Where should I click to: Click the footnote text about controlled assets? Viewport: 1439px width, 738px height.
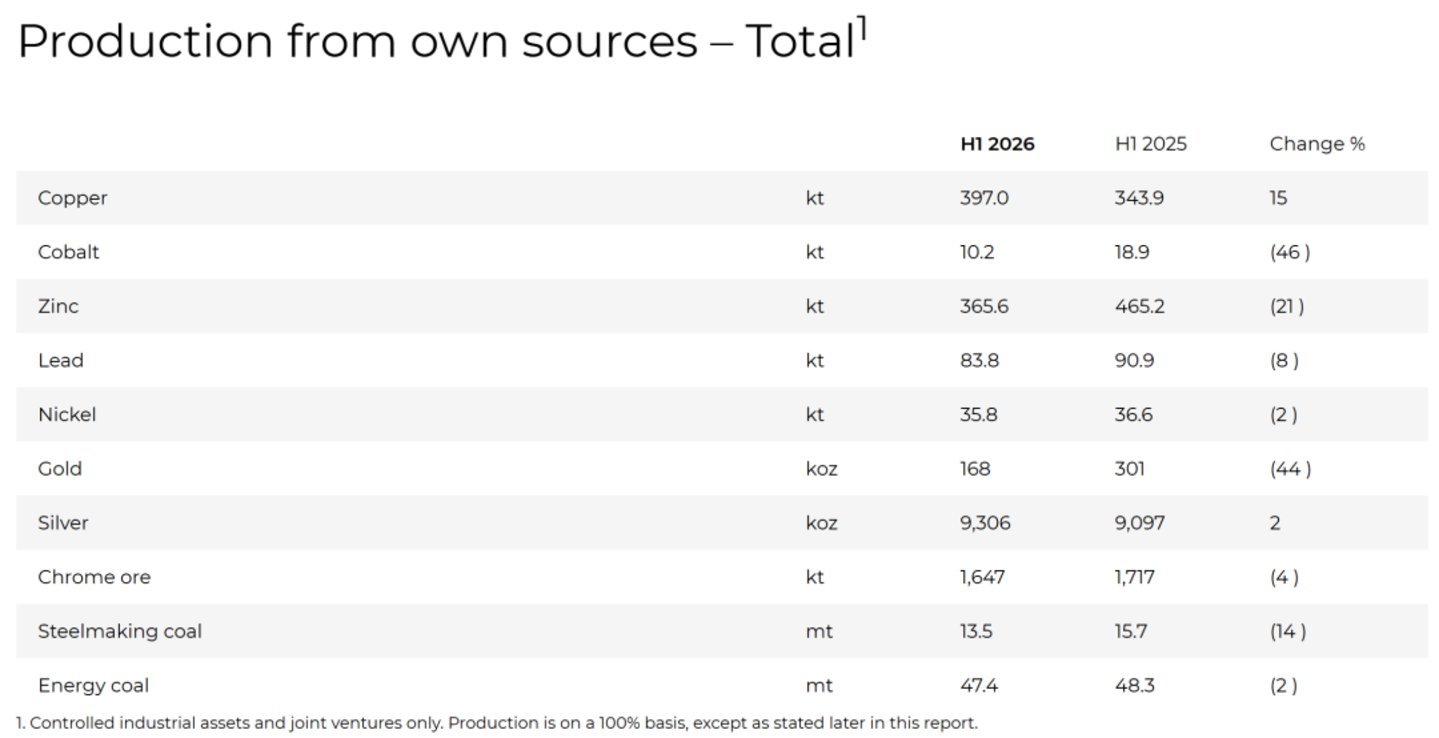click(497, 722)
